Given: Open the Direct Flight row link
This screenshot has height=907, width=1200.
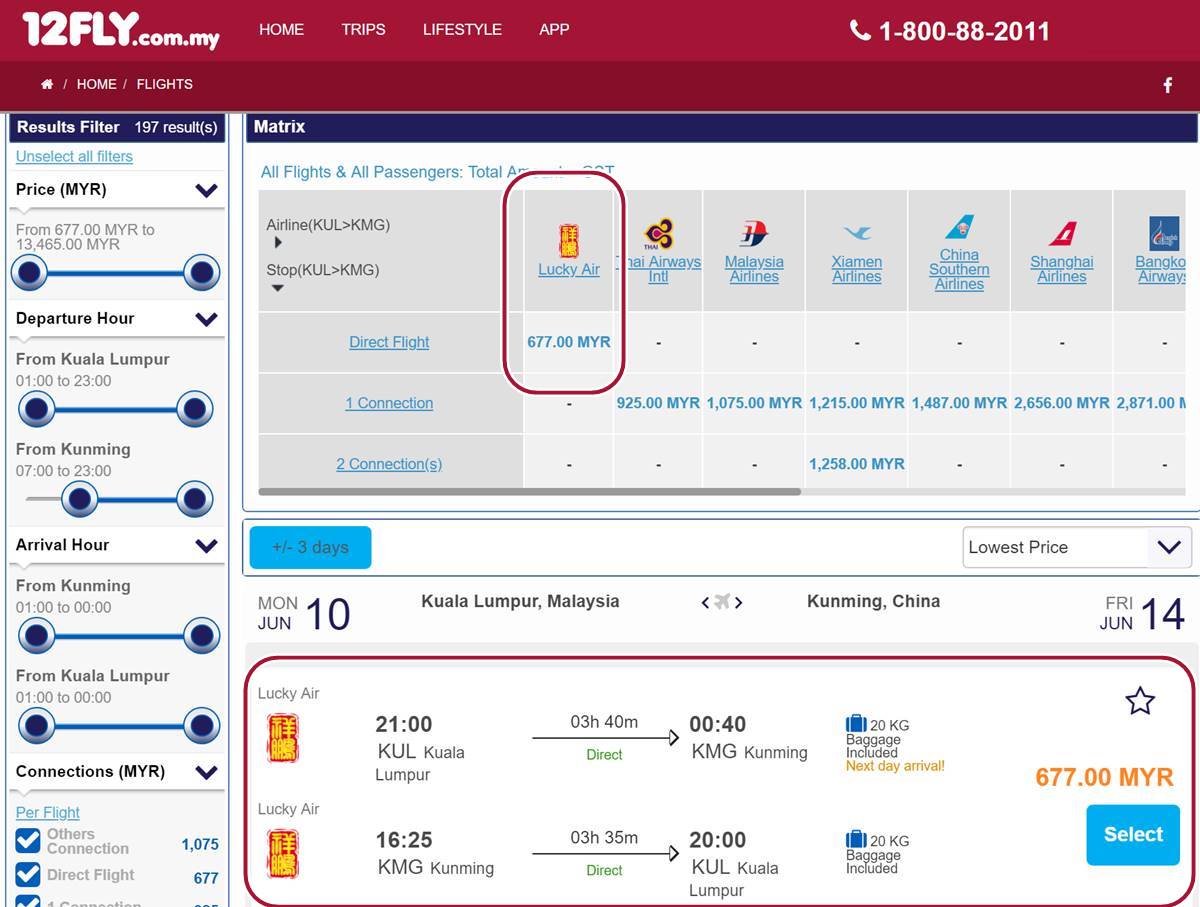Looking at the screenshot, I should tap(389, 342).
